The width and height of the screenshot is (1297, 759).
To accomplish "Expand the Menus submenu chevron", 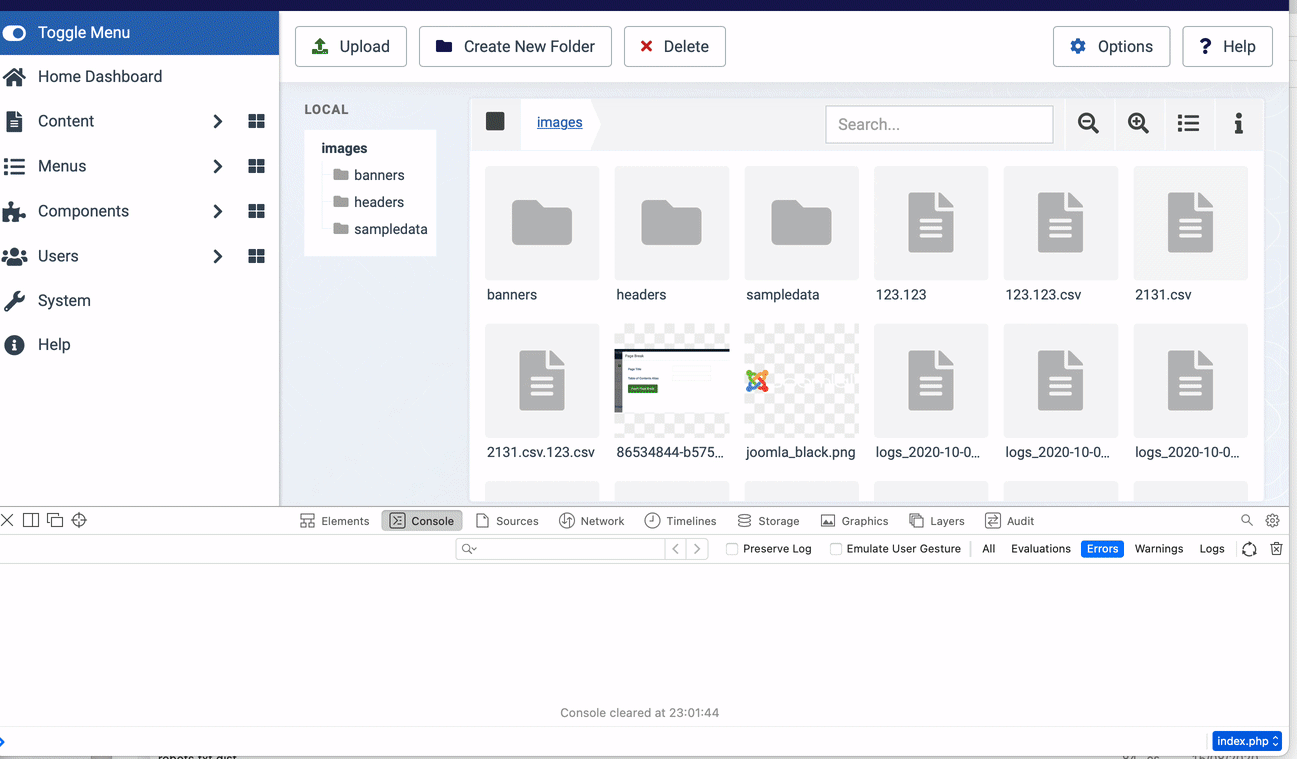I will click(x=217, y=166).
